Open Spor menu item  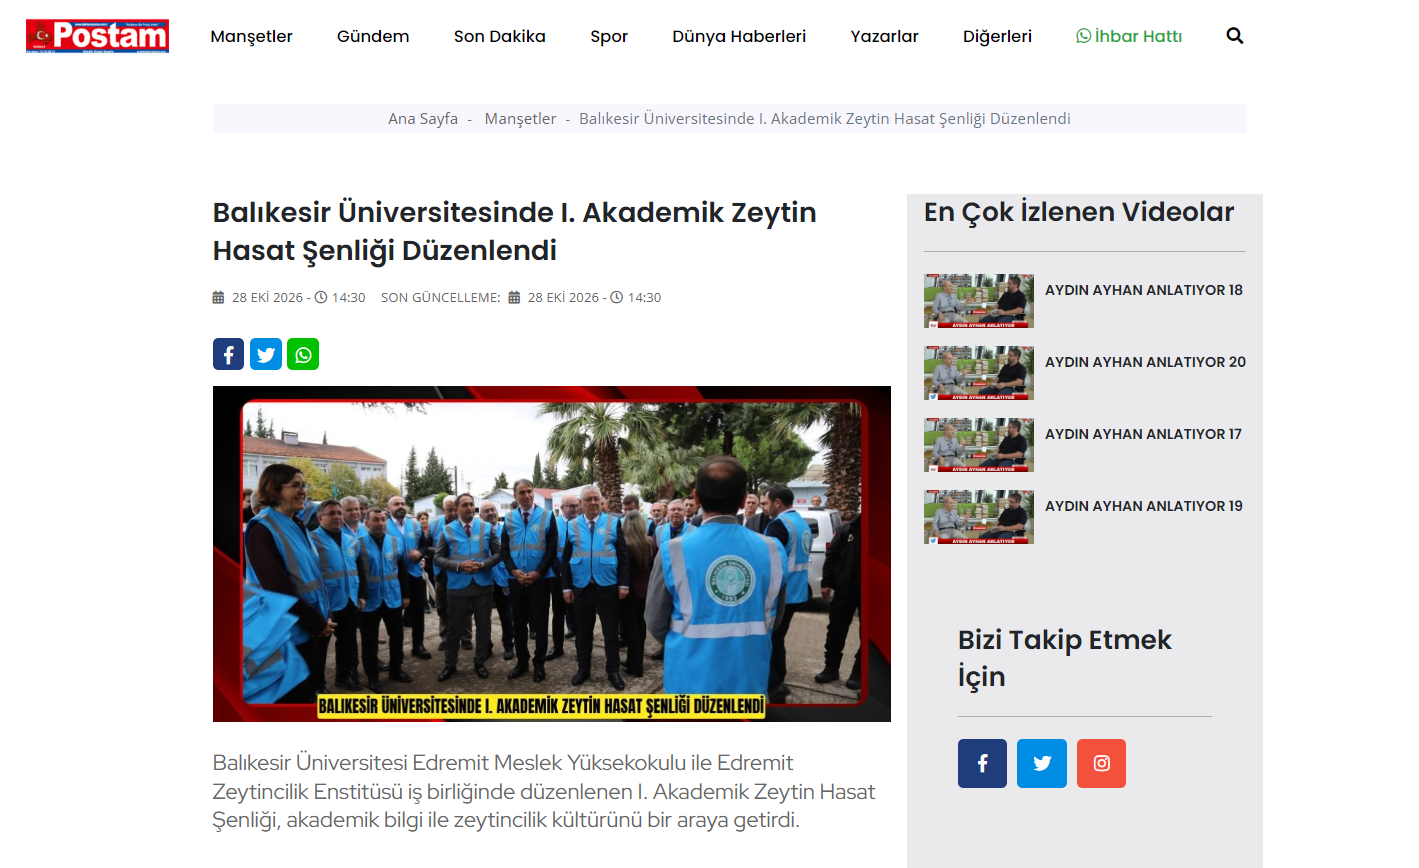pos(609,36)
